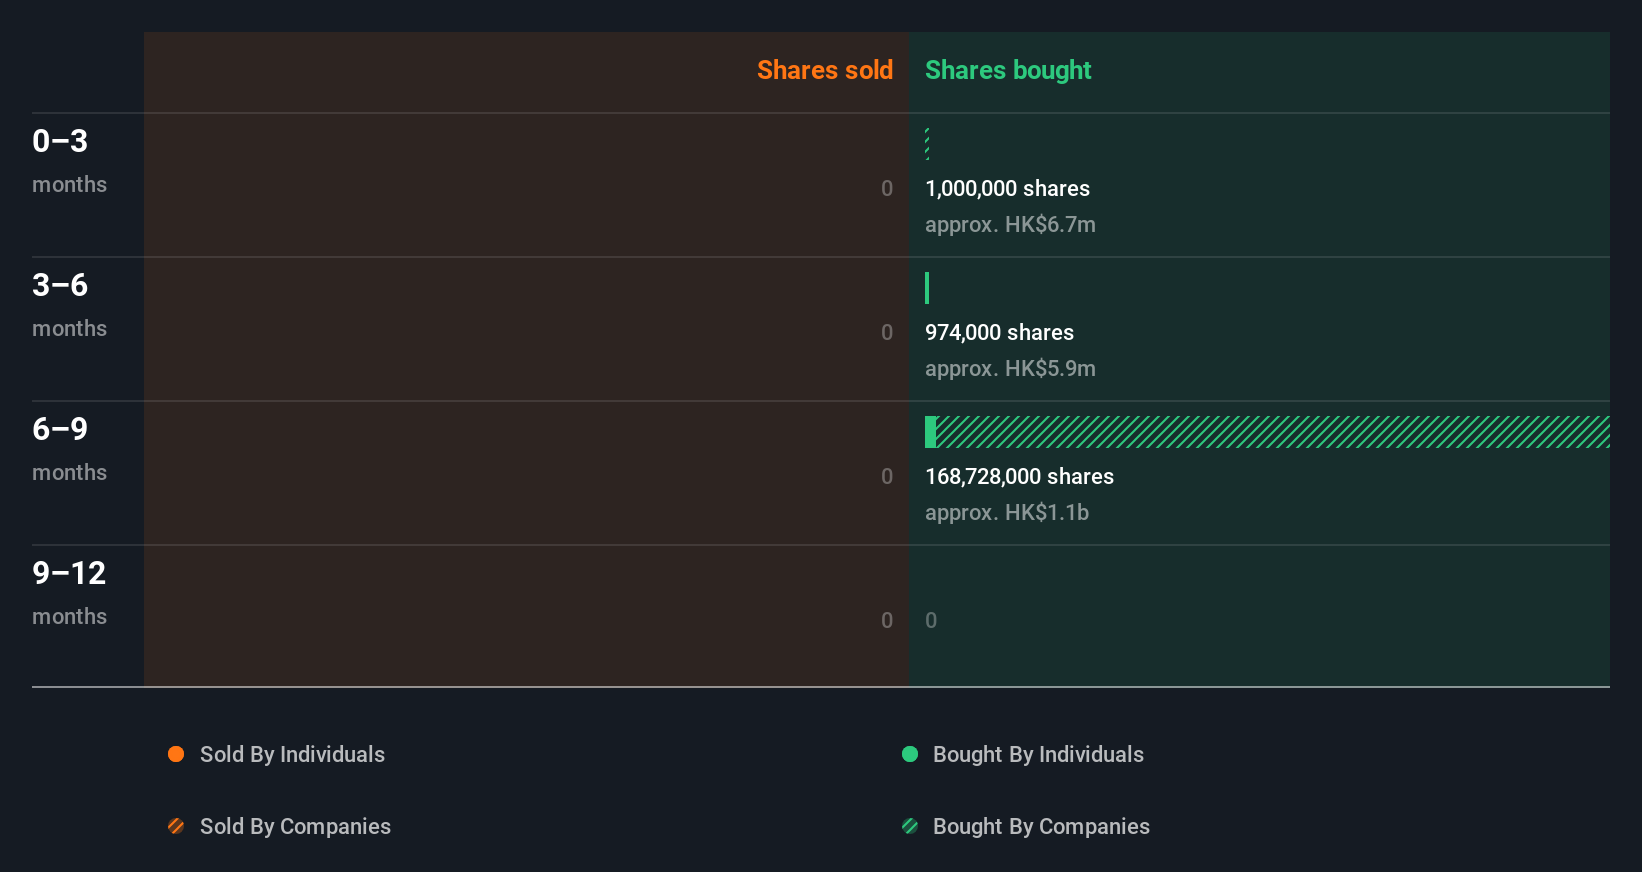
Task: Click the 974,000 shares value
Action: click(999, 332)
